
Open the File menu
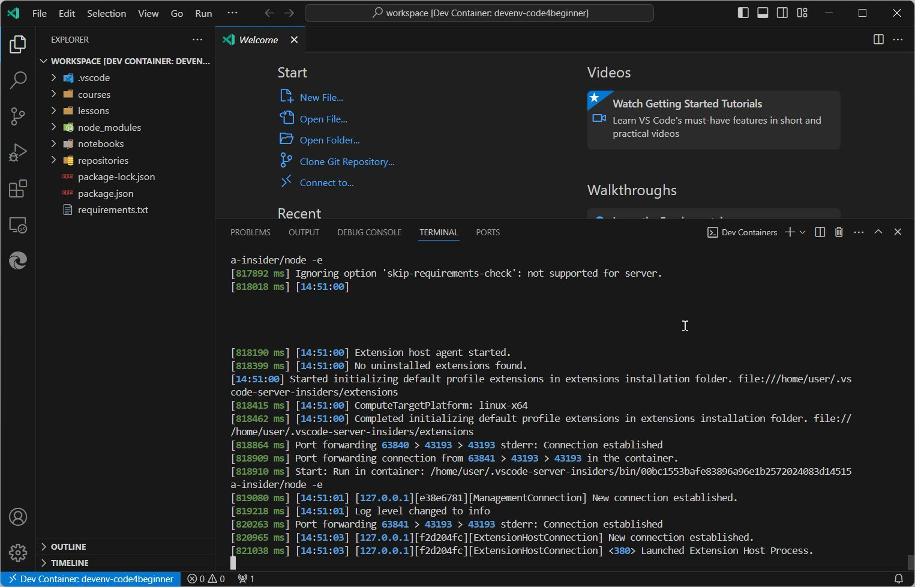[39, 13]
